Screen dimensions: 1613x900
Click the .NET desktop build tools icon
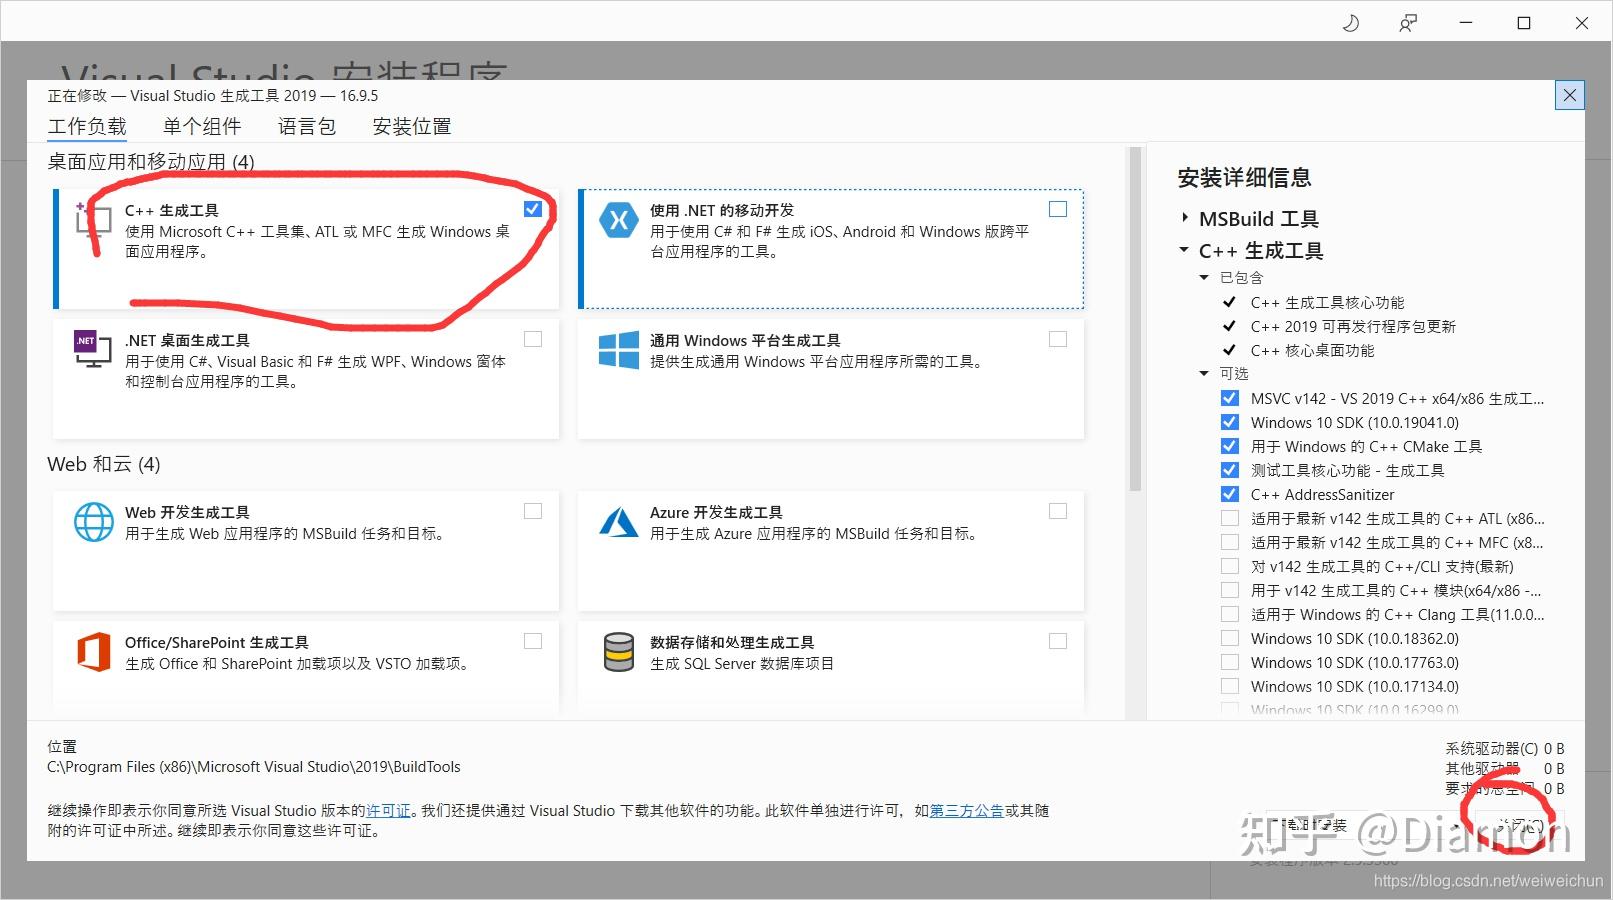(93, 349)
